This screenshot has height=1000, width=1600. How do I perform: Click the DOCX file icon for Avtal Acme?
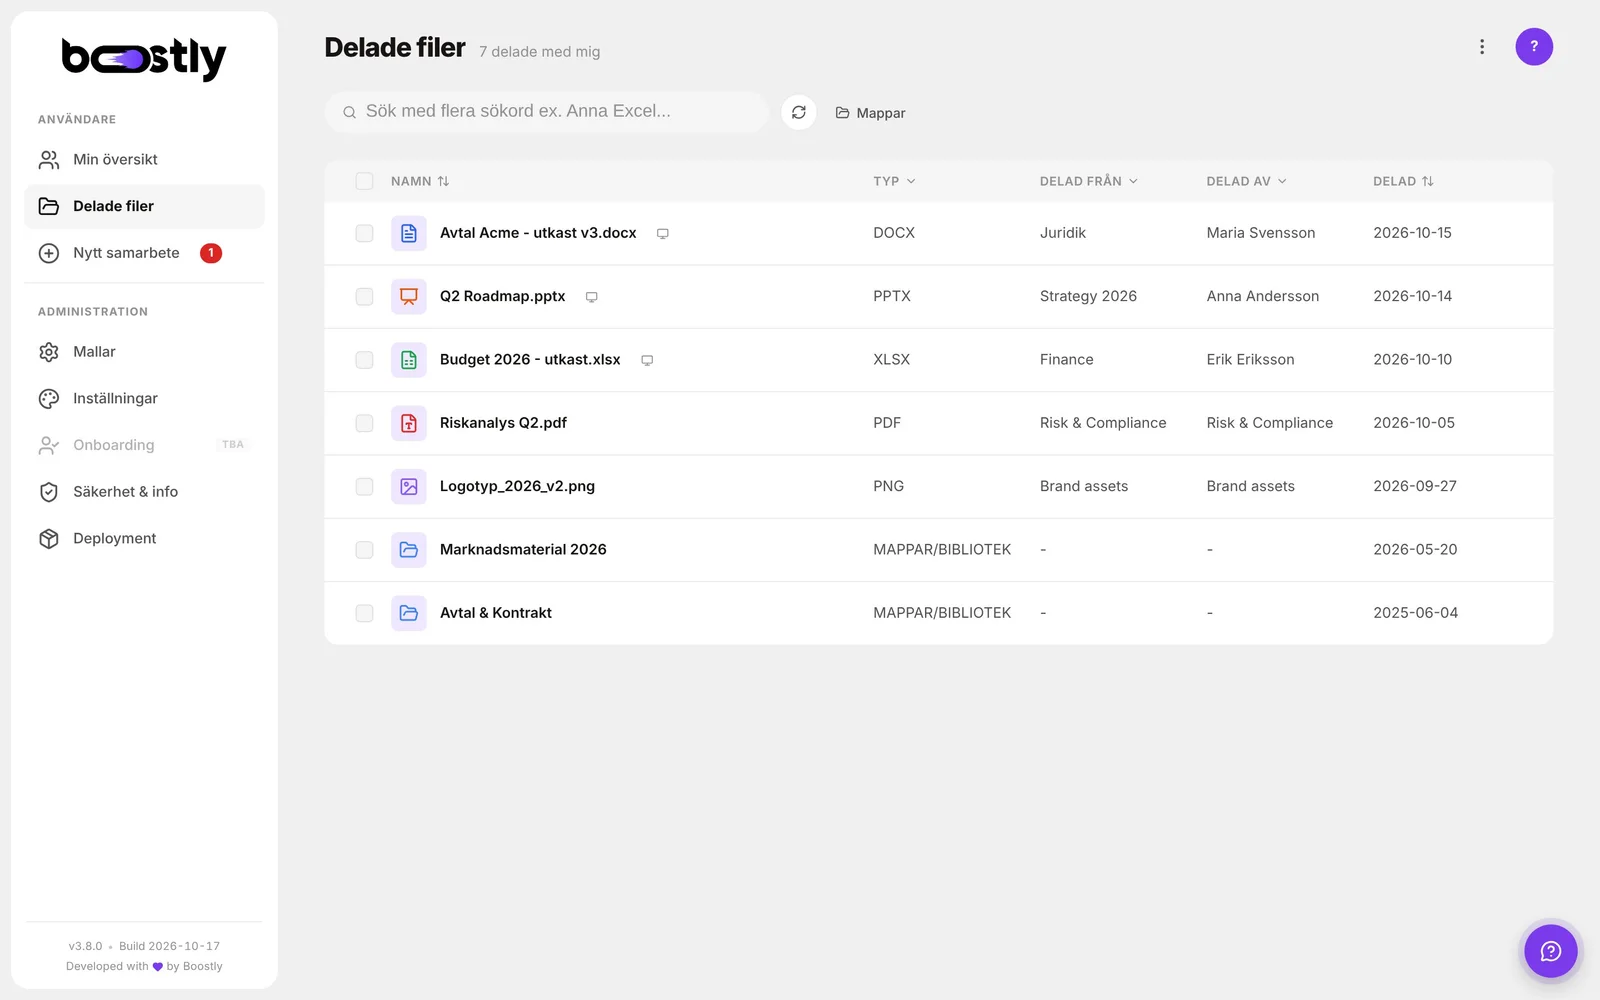click(x=409, y=233)
